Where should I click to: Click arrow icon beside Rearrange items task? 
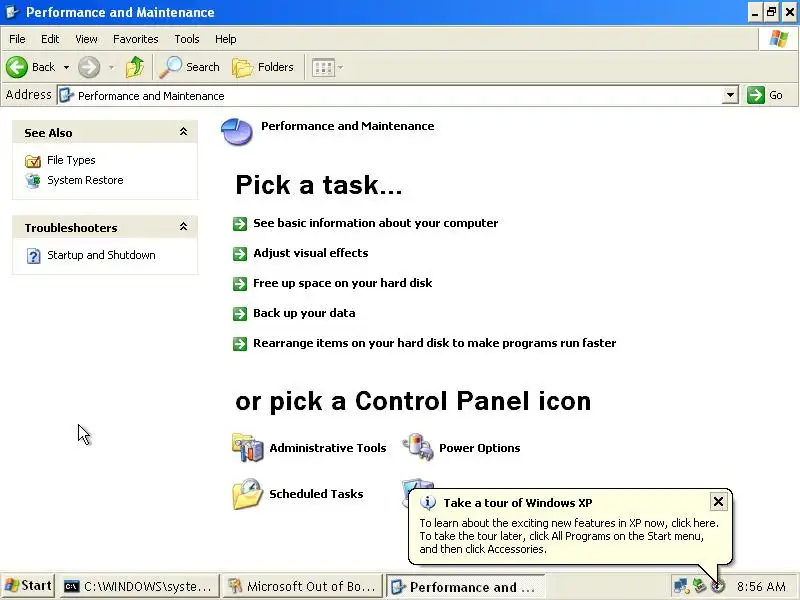(240, 344)
